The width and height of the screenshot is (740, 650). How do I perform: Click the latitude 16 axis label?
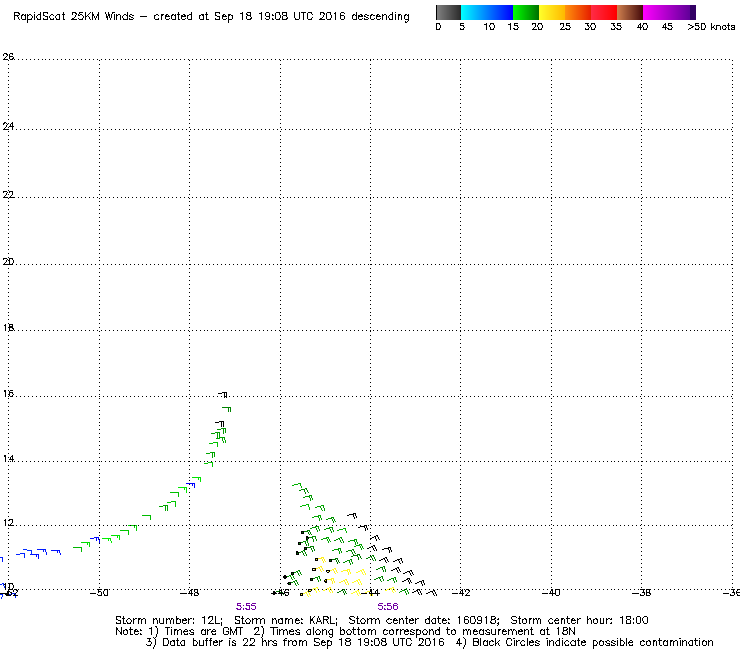[x=8, y=393]
